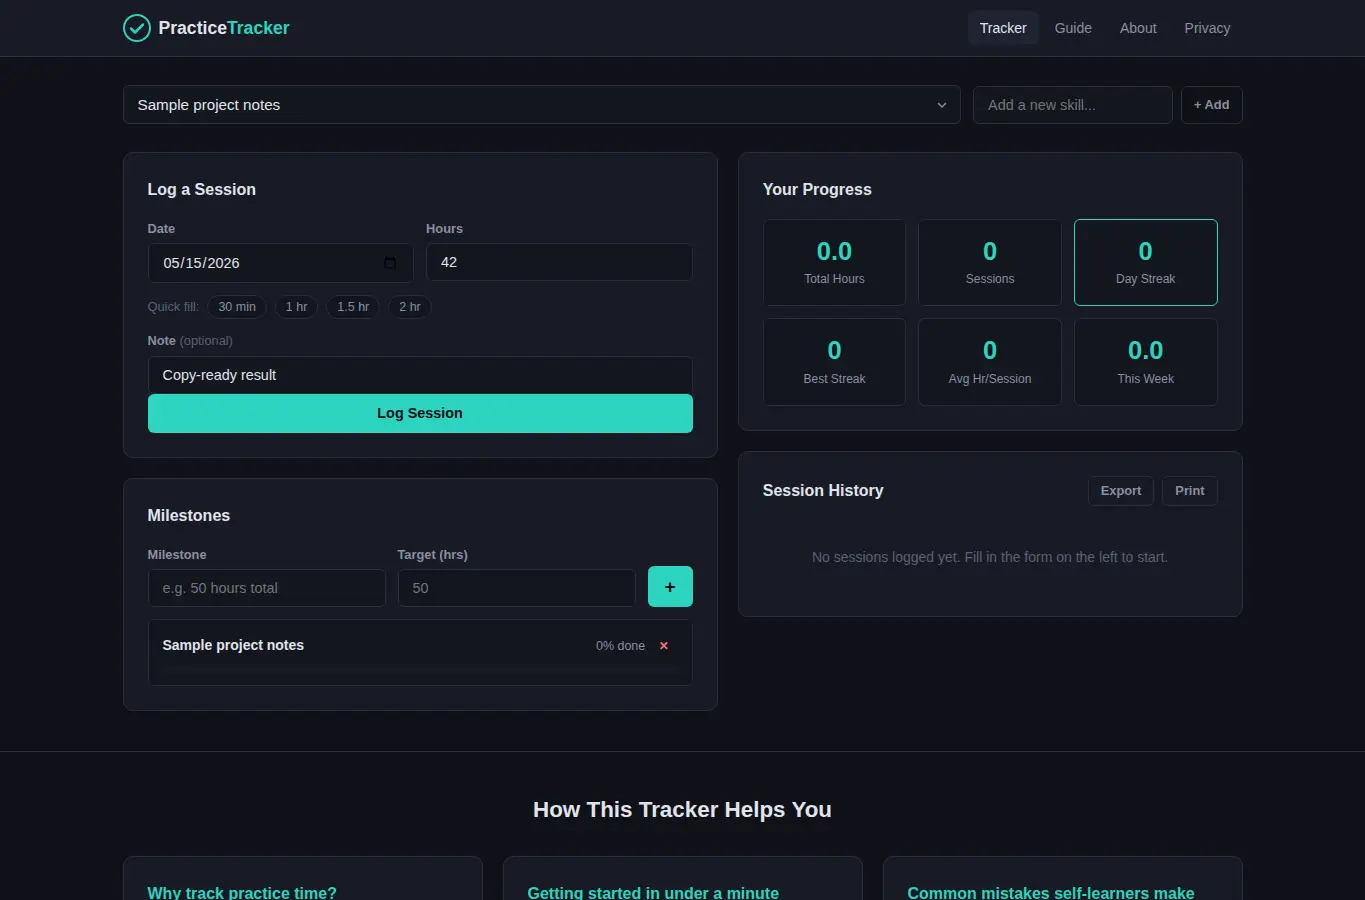Print the session history
Image resolution: width=1365 pixels, height=900 pixels.
pyautogui.click(x=1190, y=491)
